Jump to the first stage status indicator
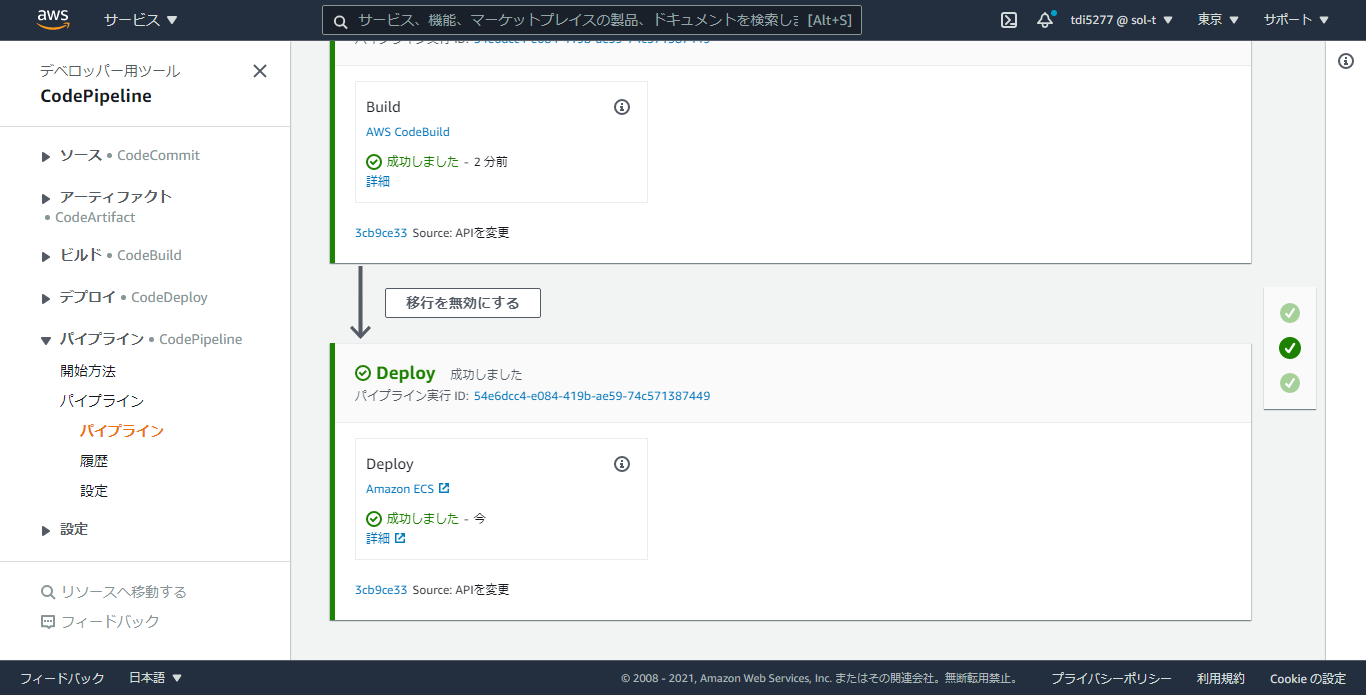This screenshot has width=1366, height=695. point(1290,313)
